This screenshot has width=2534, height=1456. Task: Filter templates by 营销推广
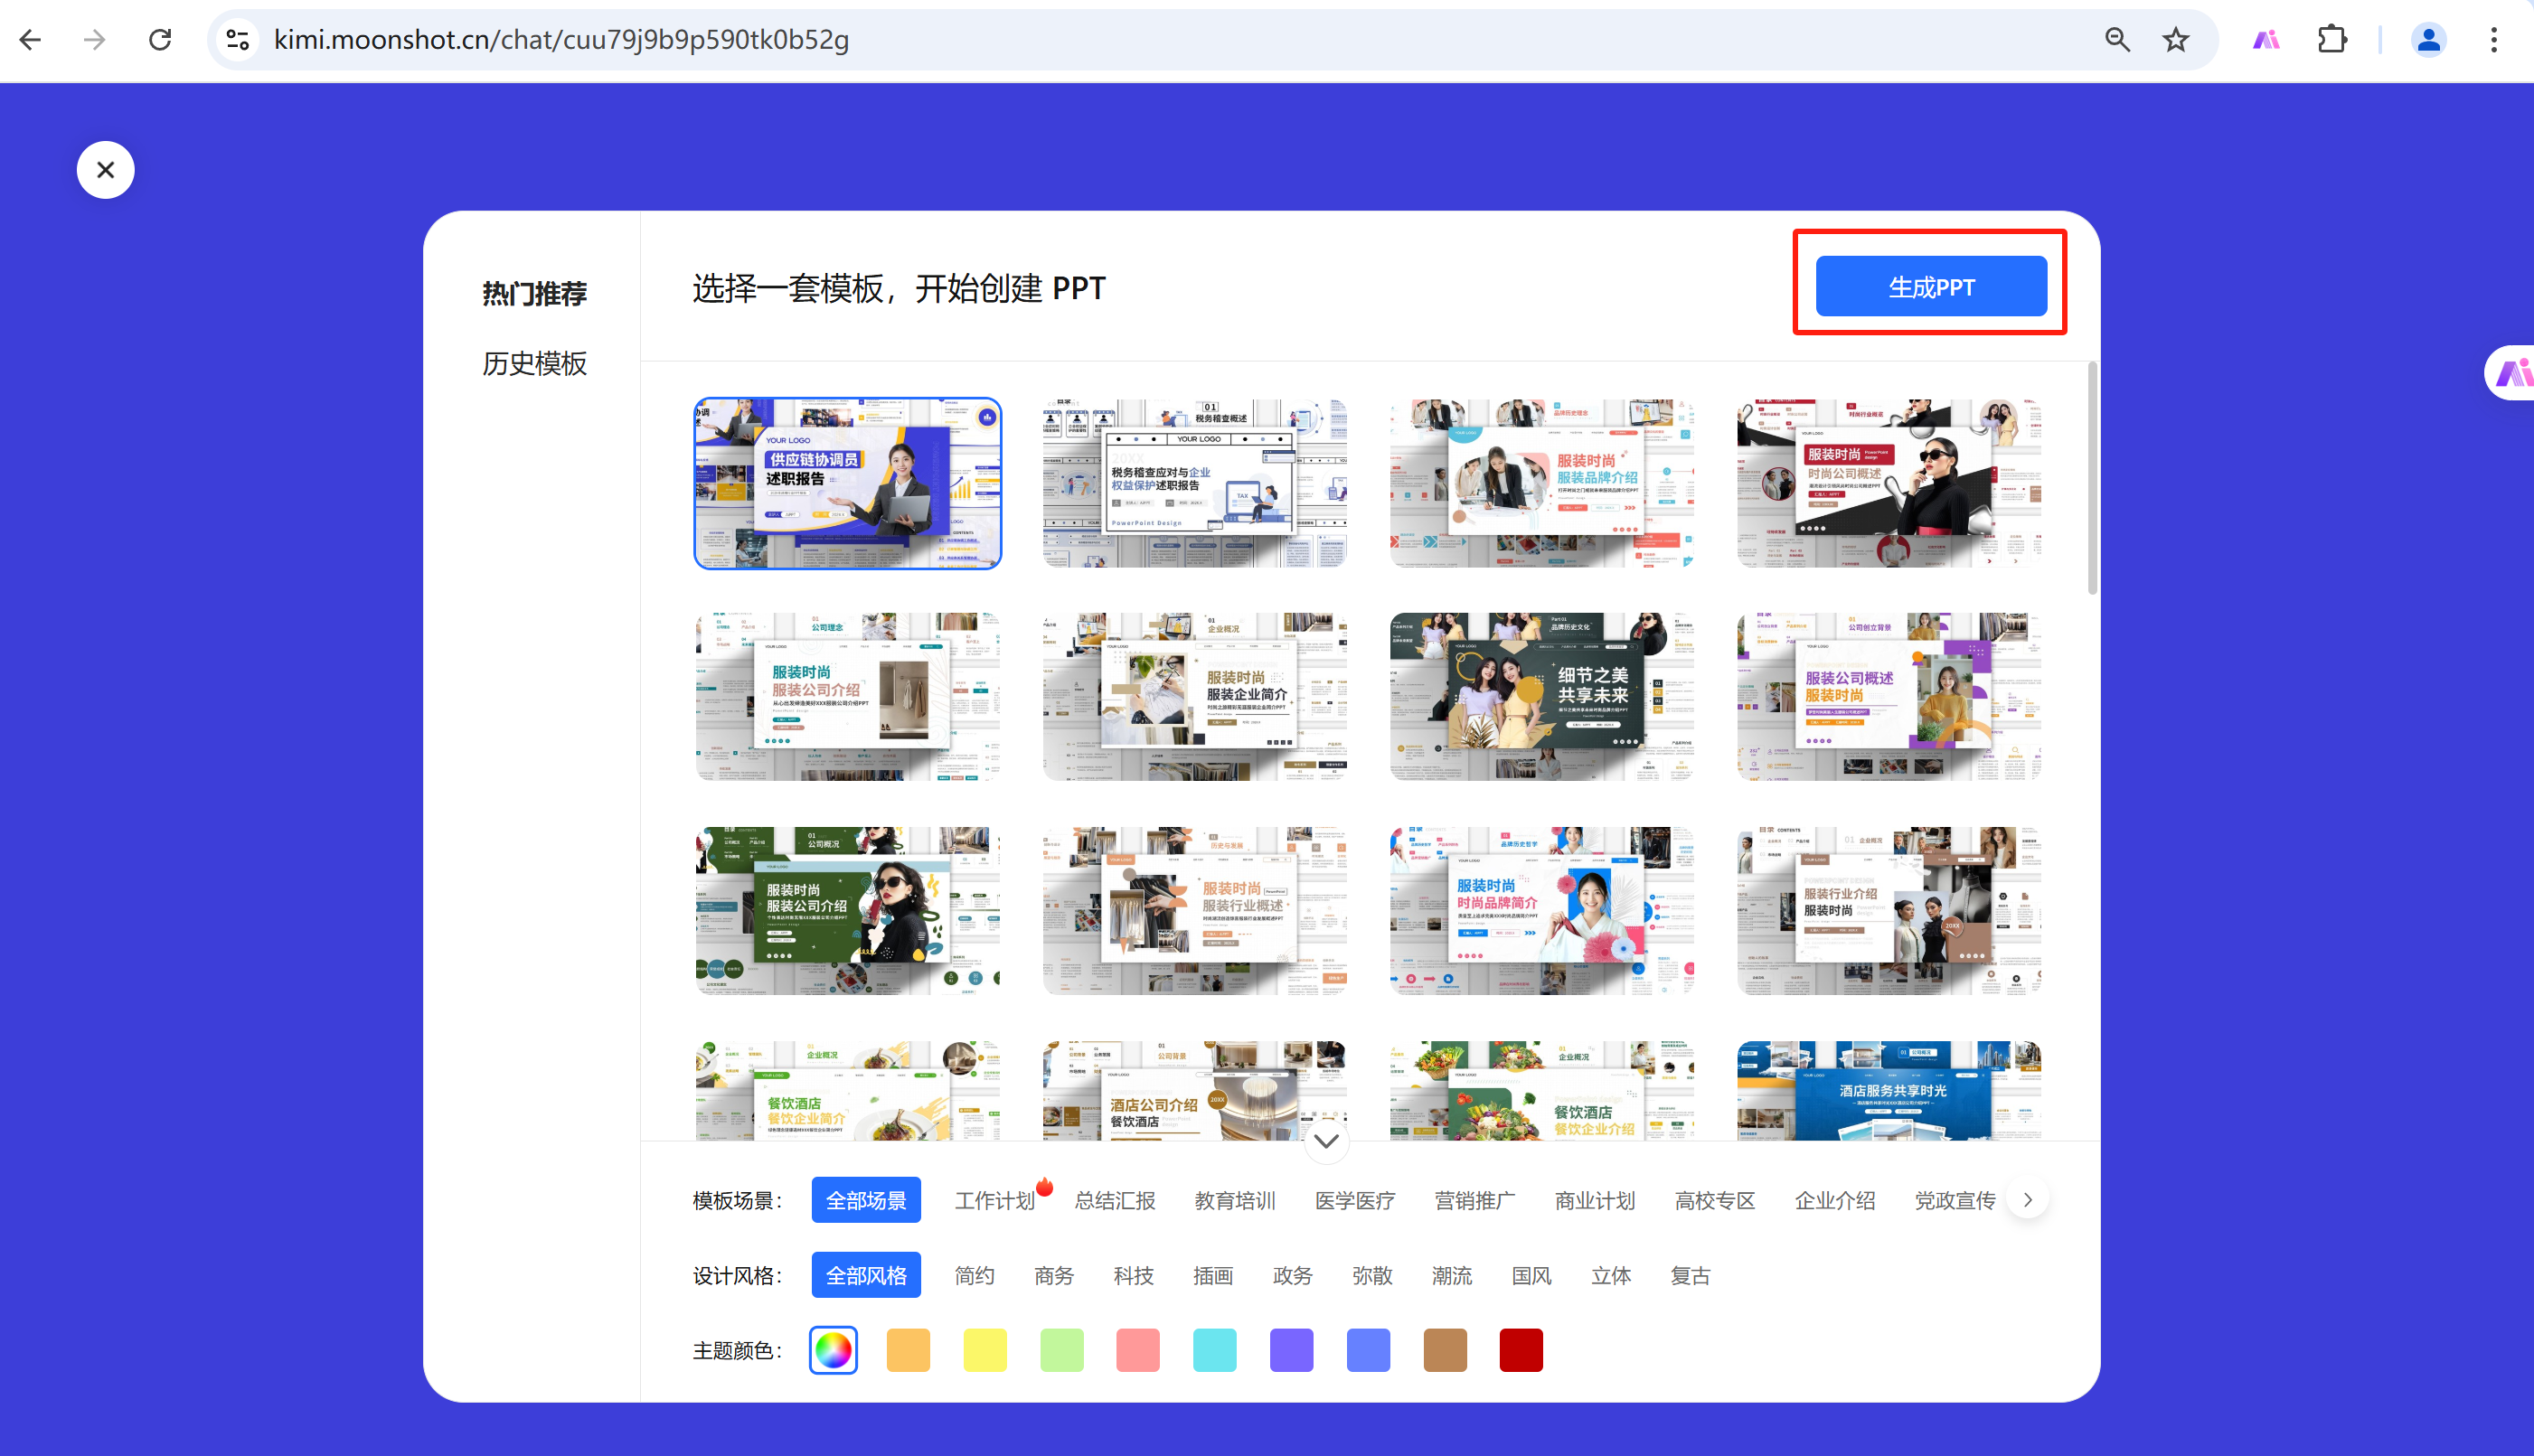pyautogui.click(x=1475, y=1200)
